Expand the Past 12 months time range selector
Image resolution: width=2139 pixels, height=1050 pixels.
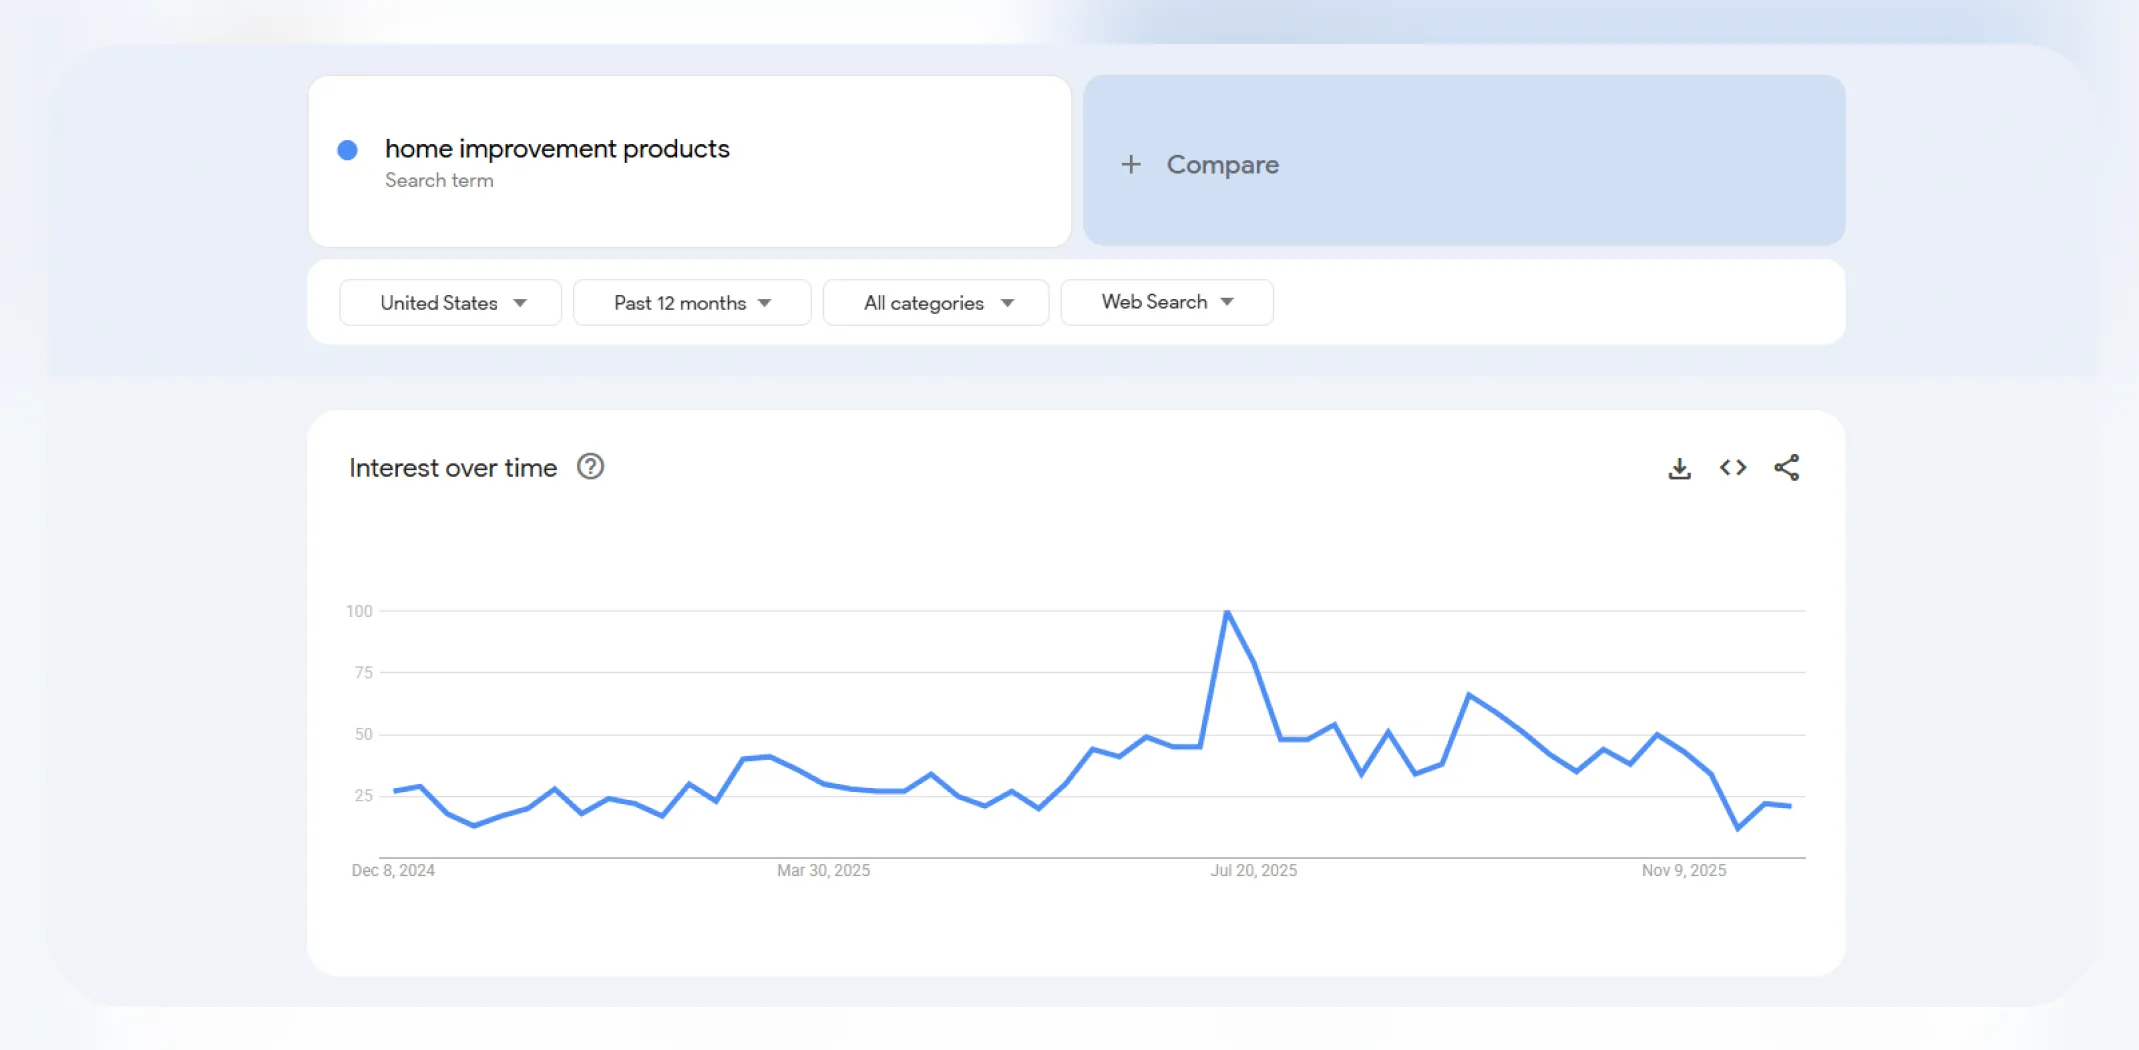click(691, 302)
